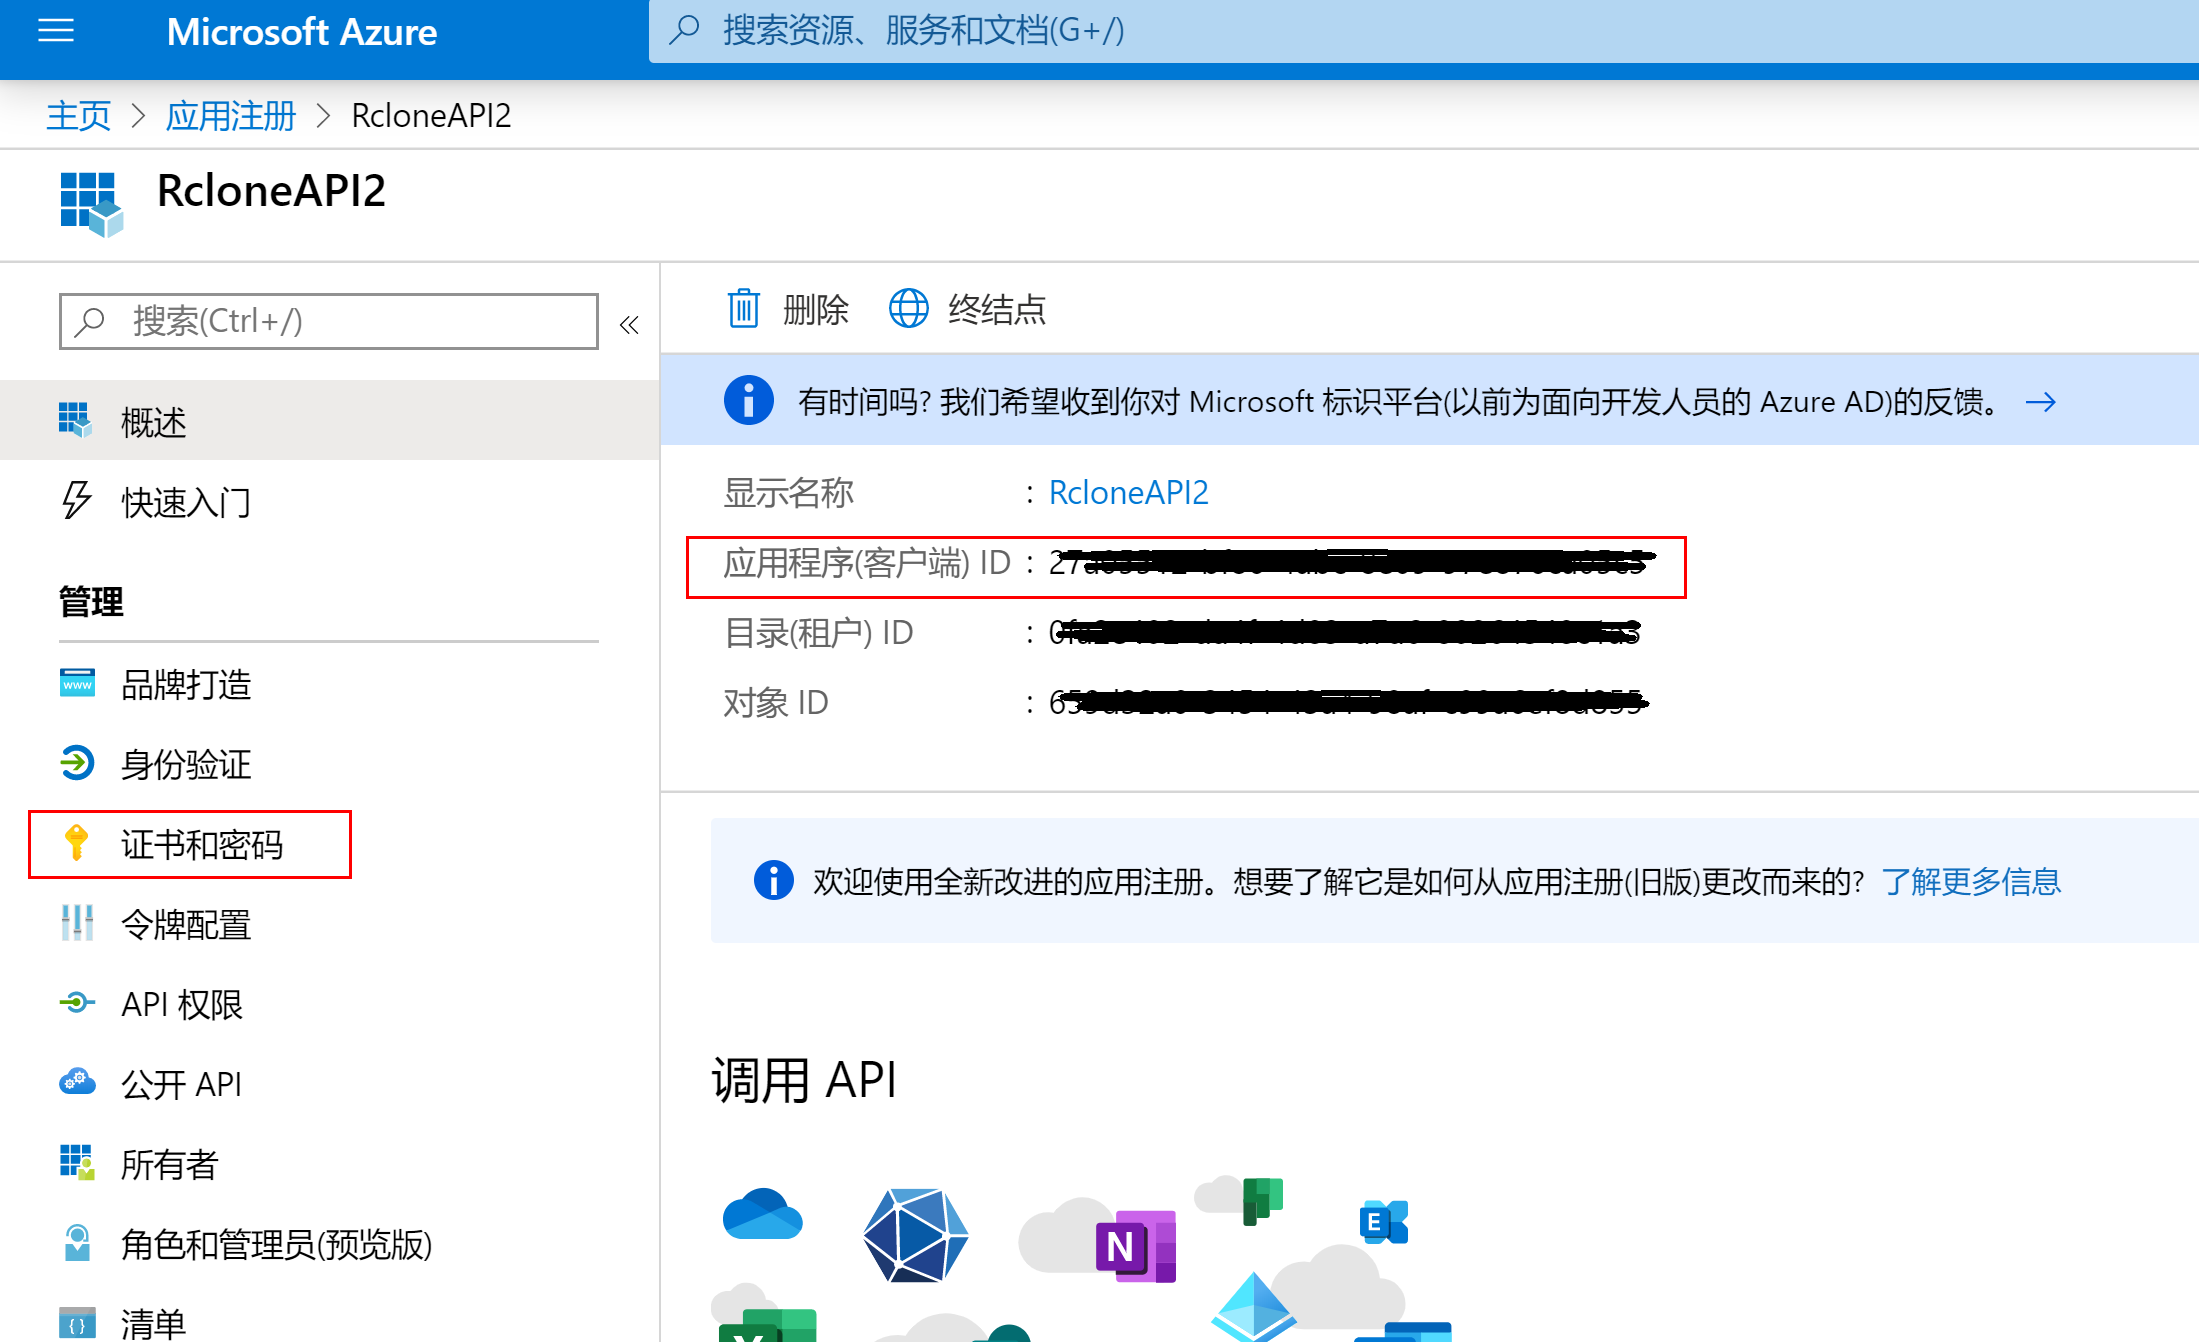Open RcloneAPI2 display name link

1128,492
